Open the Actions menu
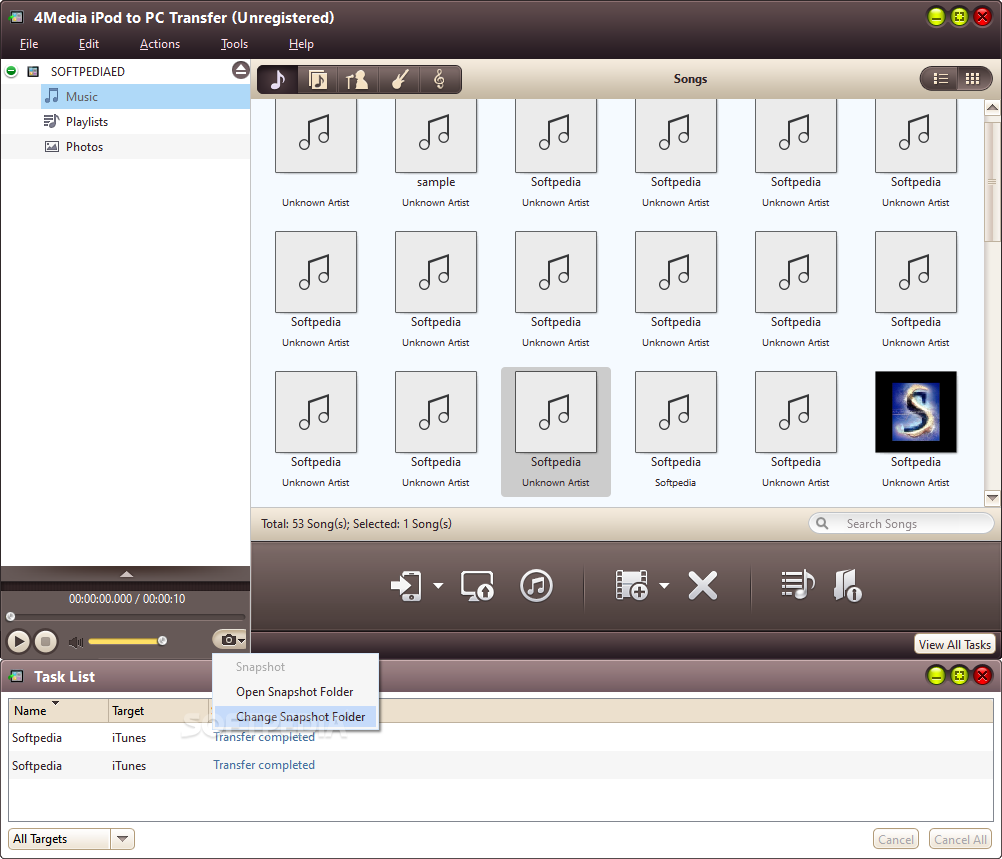The image size is (1002, 859). pos(160,44)
